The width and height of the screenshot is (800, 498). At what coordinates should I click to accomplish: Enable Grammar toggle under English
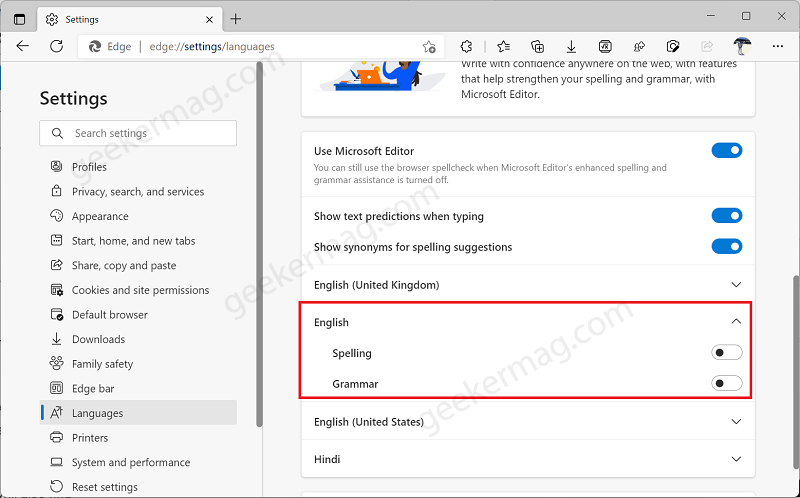(727, 383)
